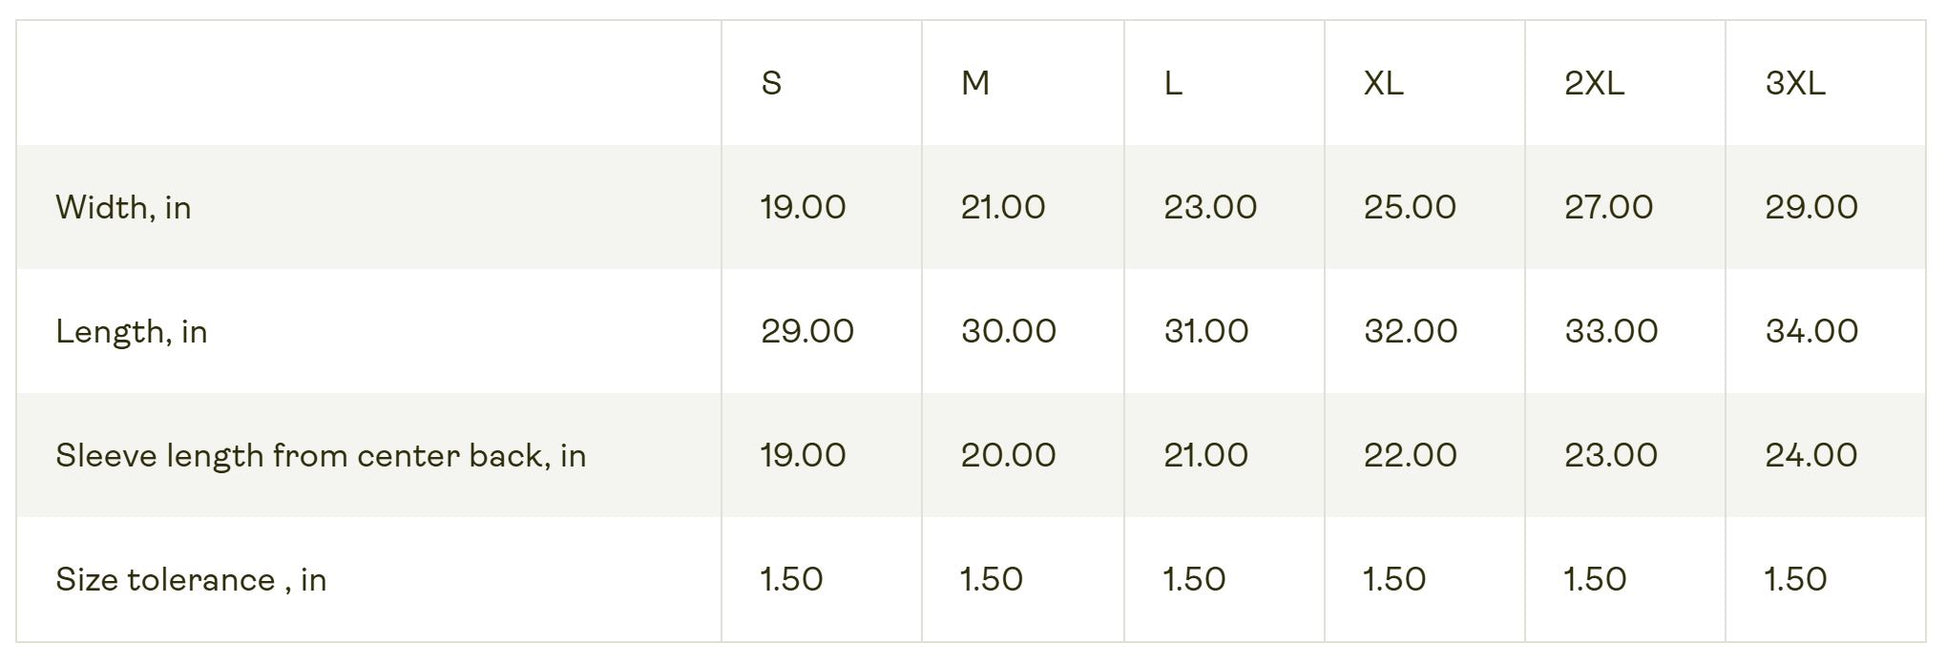Screen dimensions: 1946x664
Task: Select the 24.00 sleeve length for 3XL
Action: point(1811,455)
